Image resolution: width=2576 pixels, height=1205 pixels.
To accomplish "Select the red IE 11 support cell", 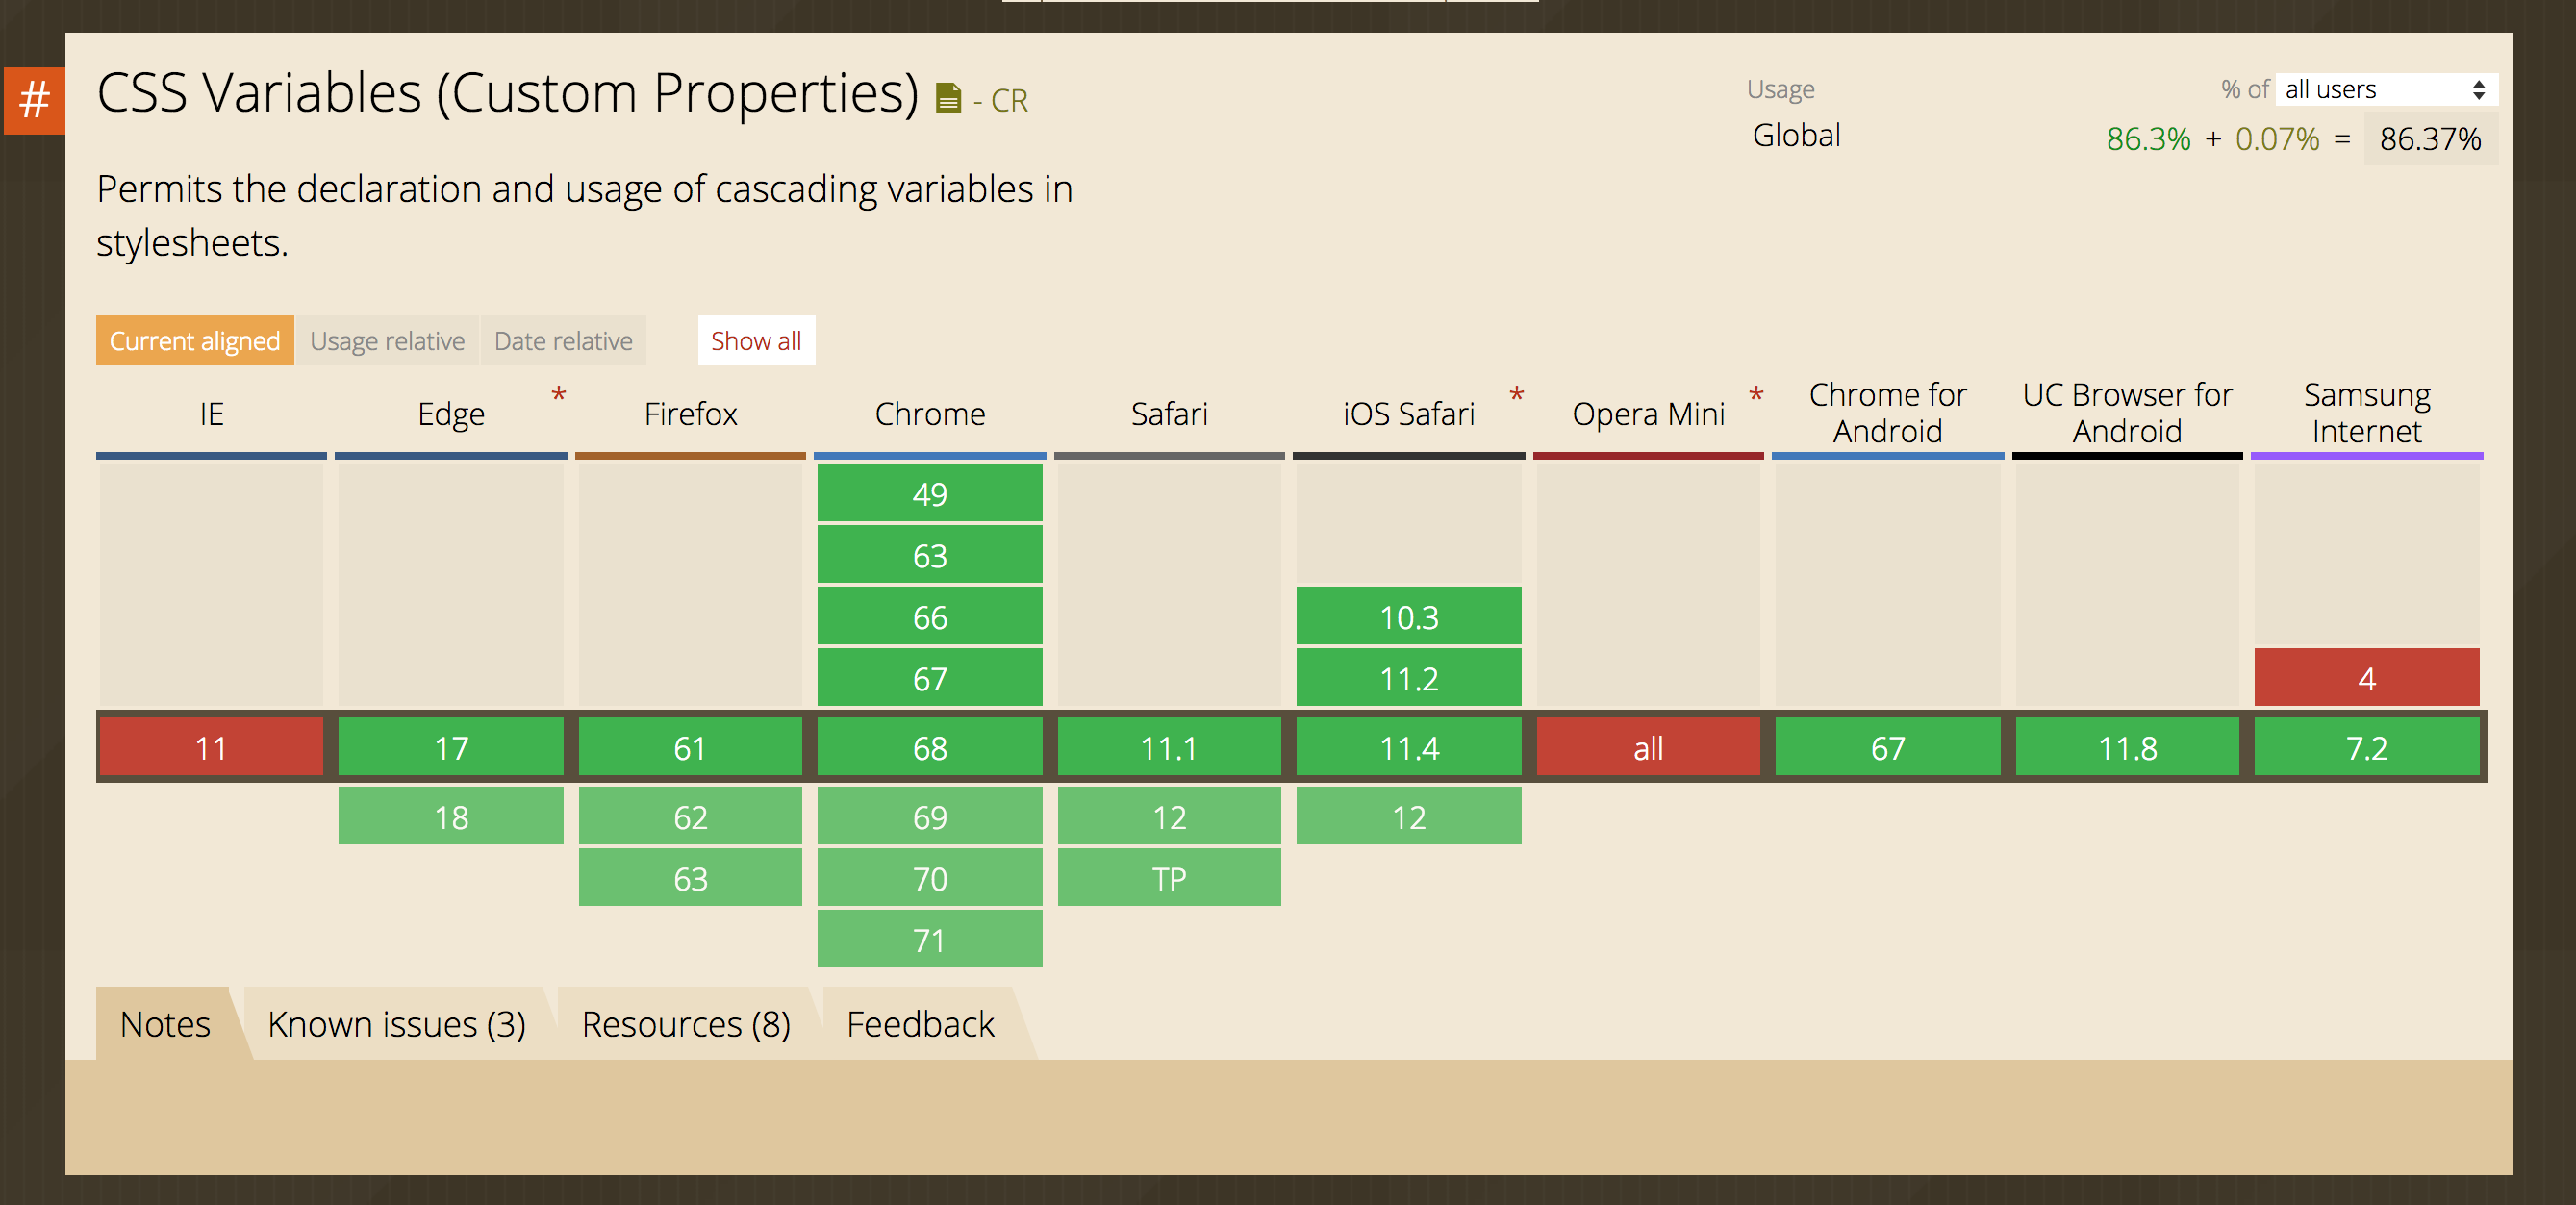I will tap(210, 747).
